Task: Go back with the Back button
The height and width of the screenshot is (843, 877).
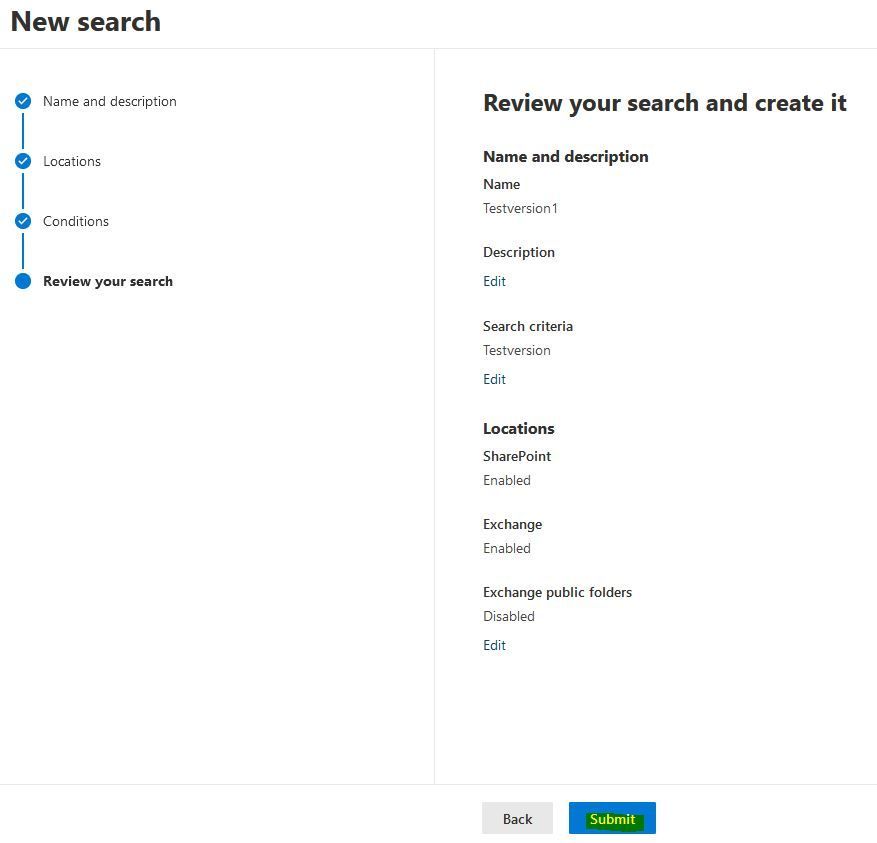Action: [517, 818]
